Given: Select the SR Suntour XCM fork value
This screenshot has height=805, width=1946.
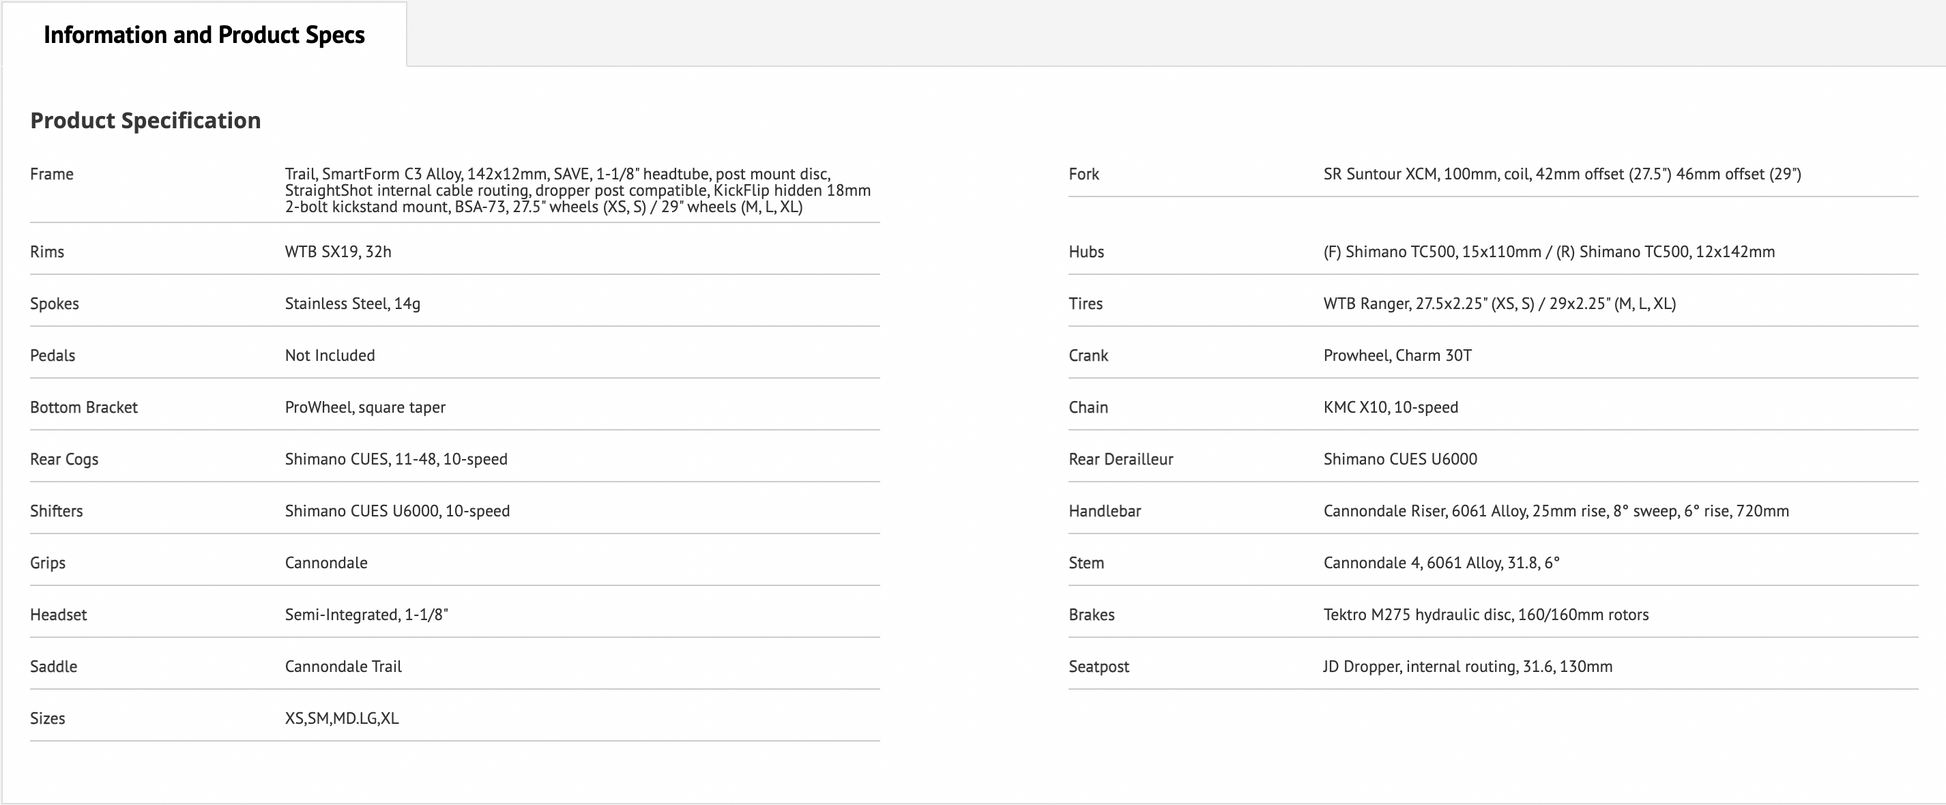Looking at the screenshot, I should (1561, 174).
